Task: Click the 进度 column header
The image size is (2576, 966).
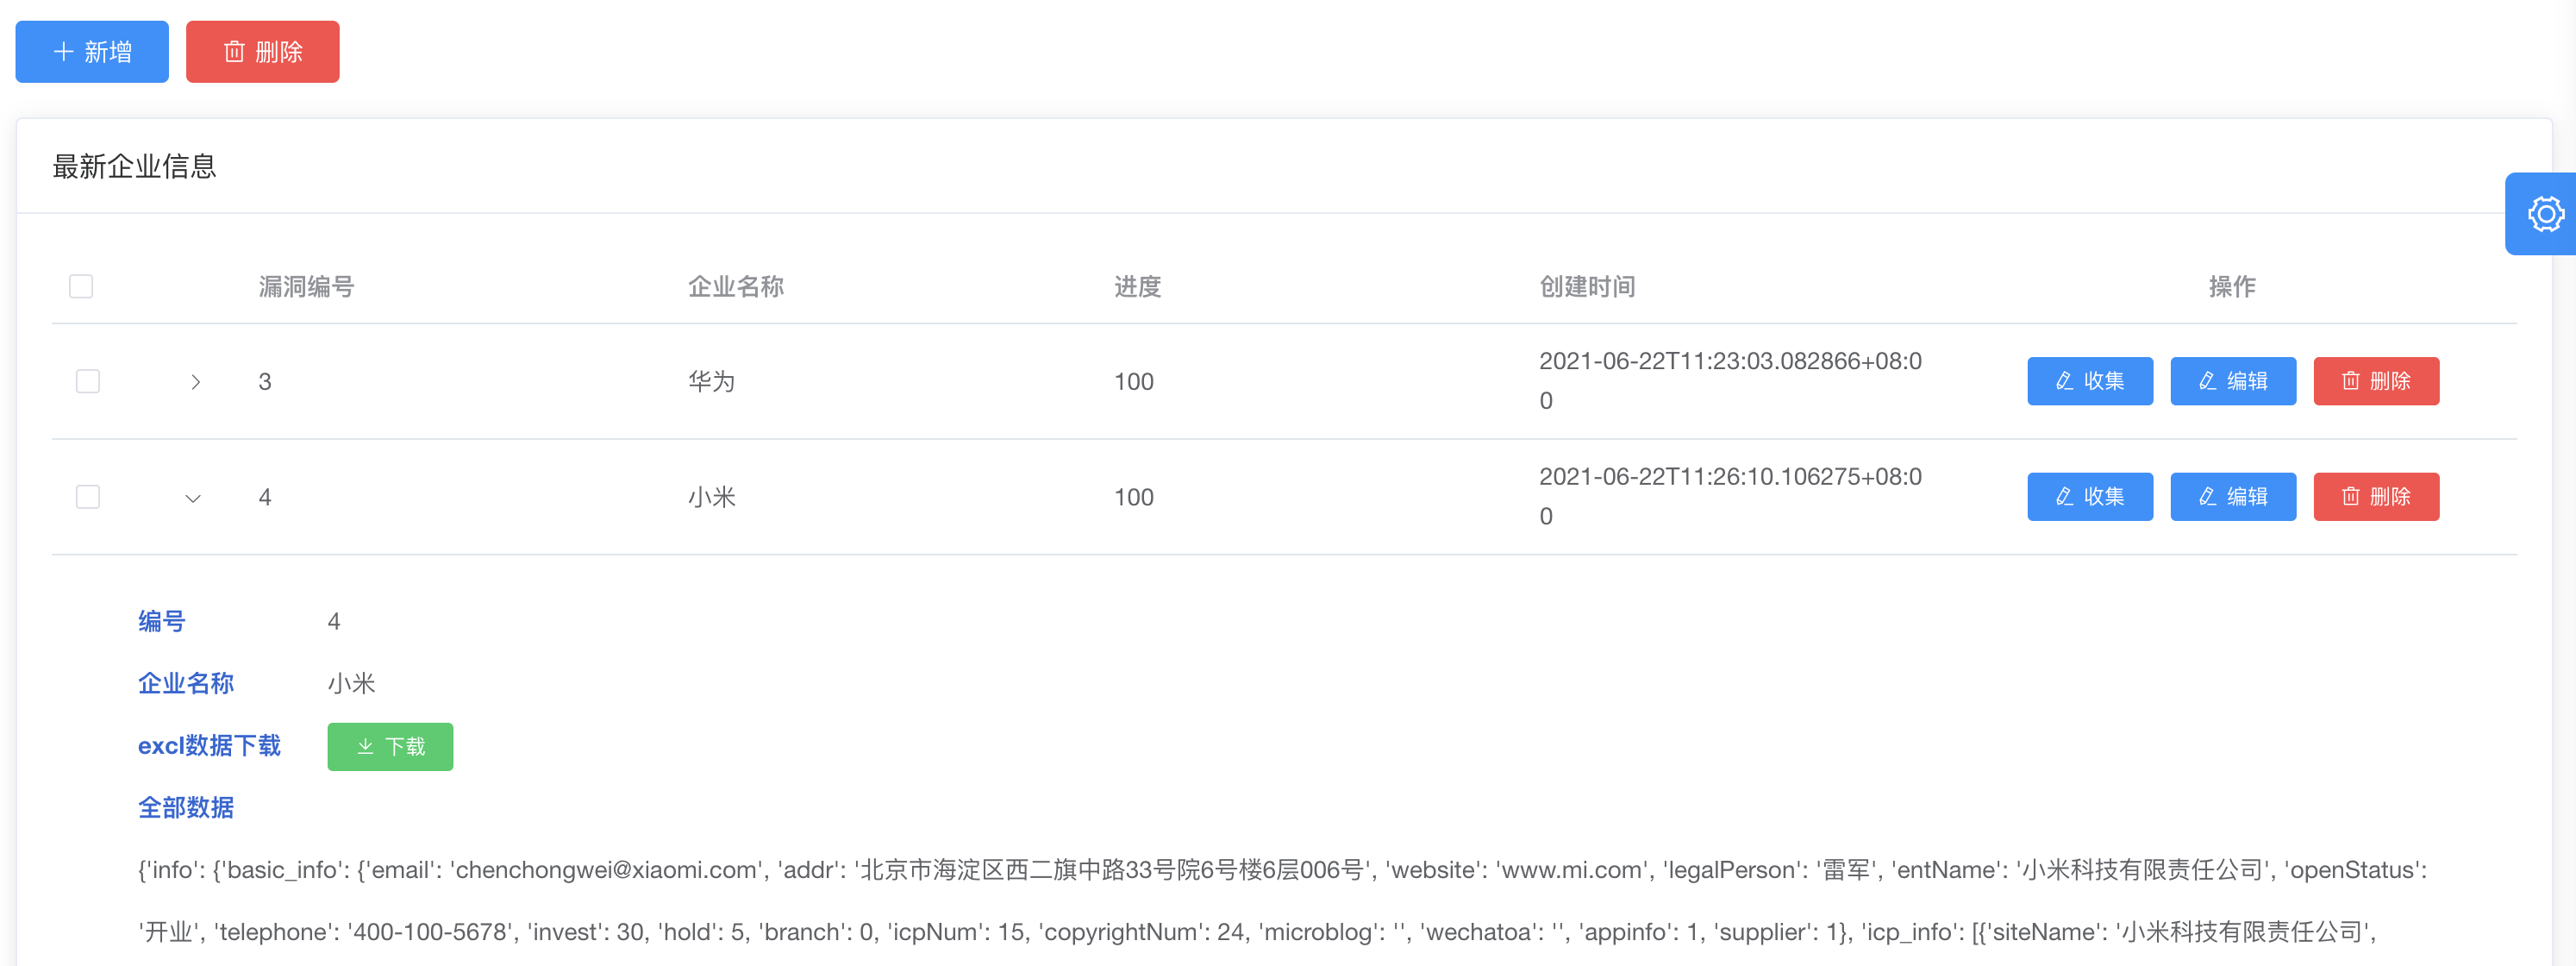Action: coord(1137,287)
